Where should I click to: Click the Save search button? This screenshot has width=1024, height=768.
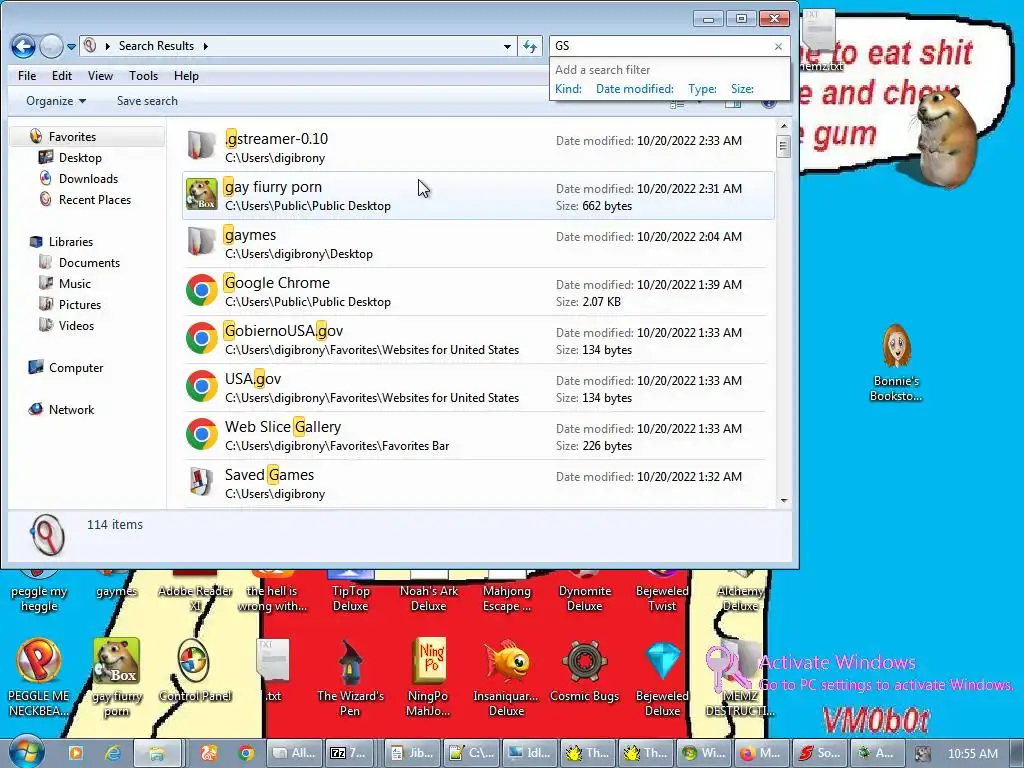click(147, 101)
